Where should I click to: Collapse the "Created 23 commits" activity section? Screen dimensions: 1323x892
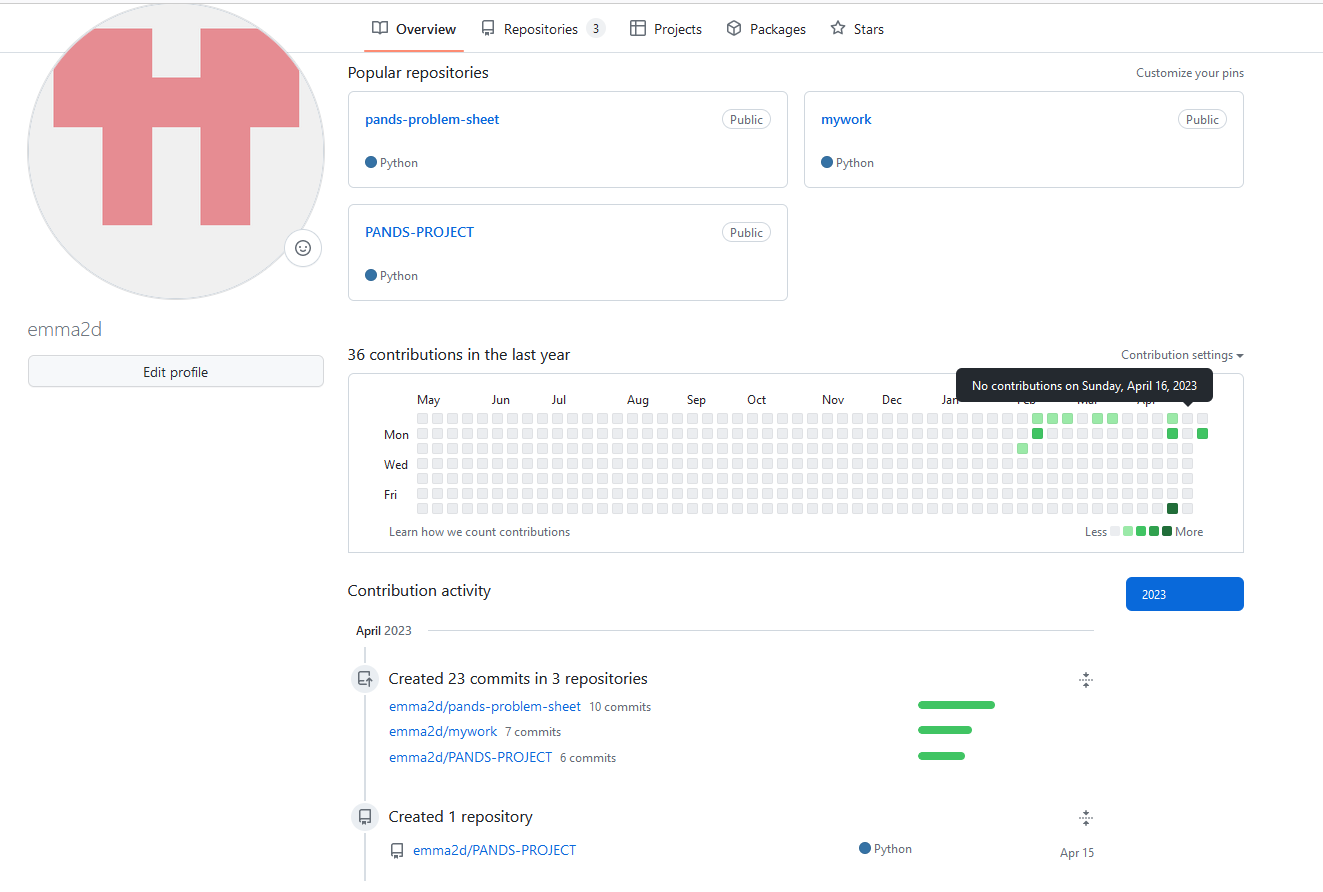(1086, 680)
